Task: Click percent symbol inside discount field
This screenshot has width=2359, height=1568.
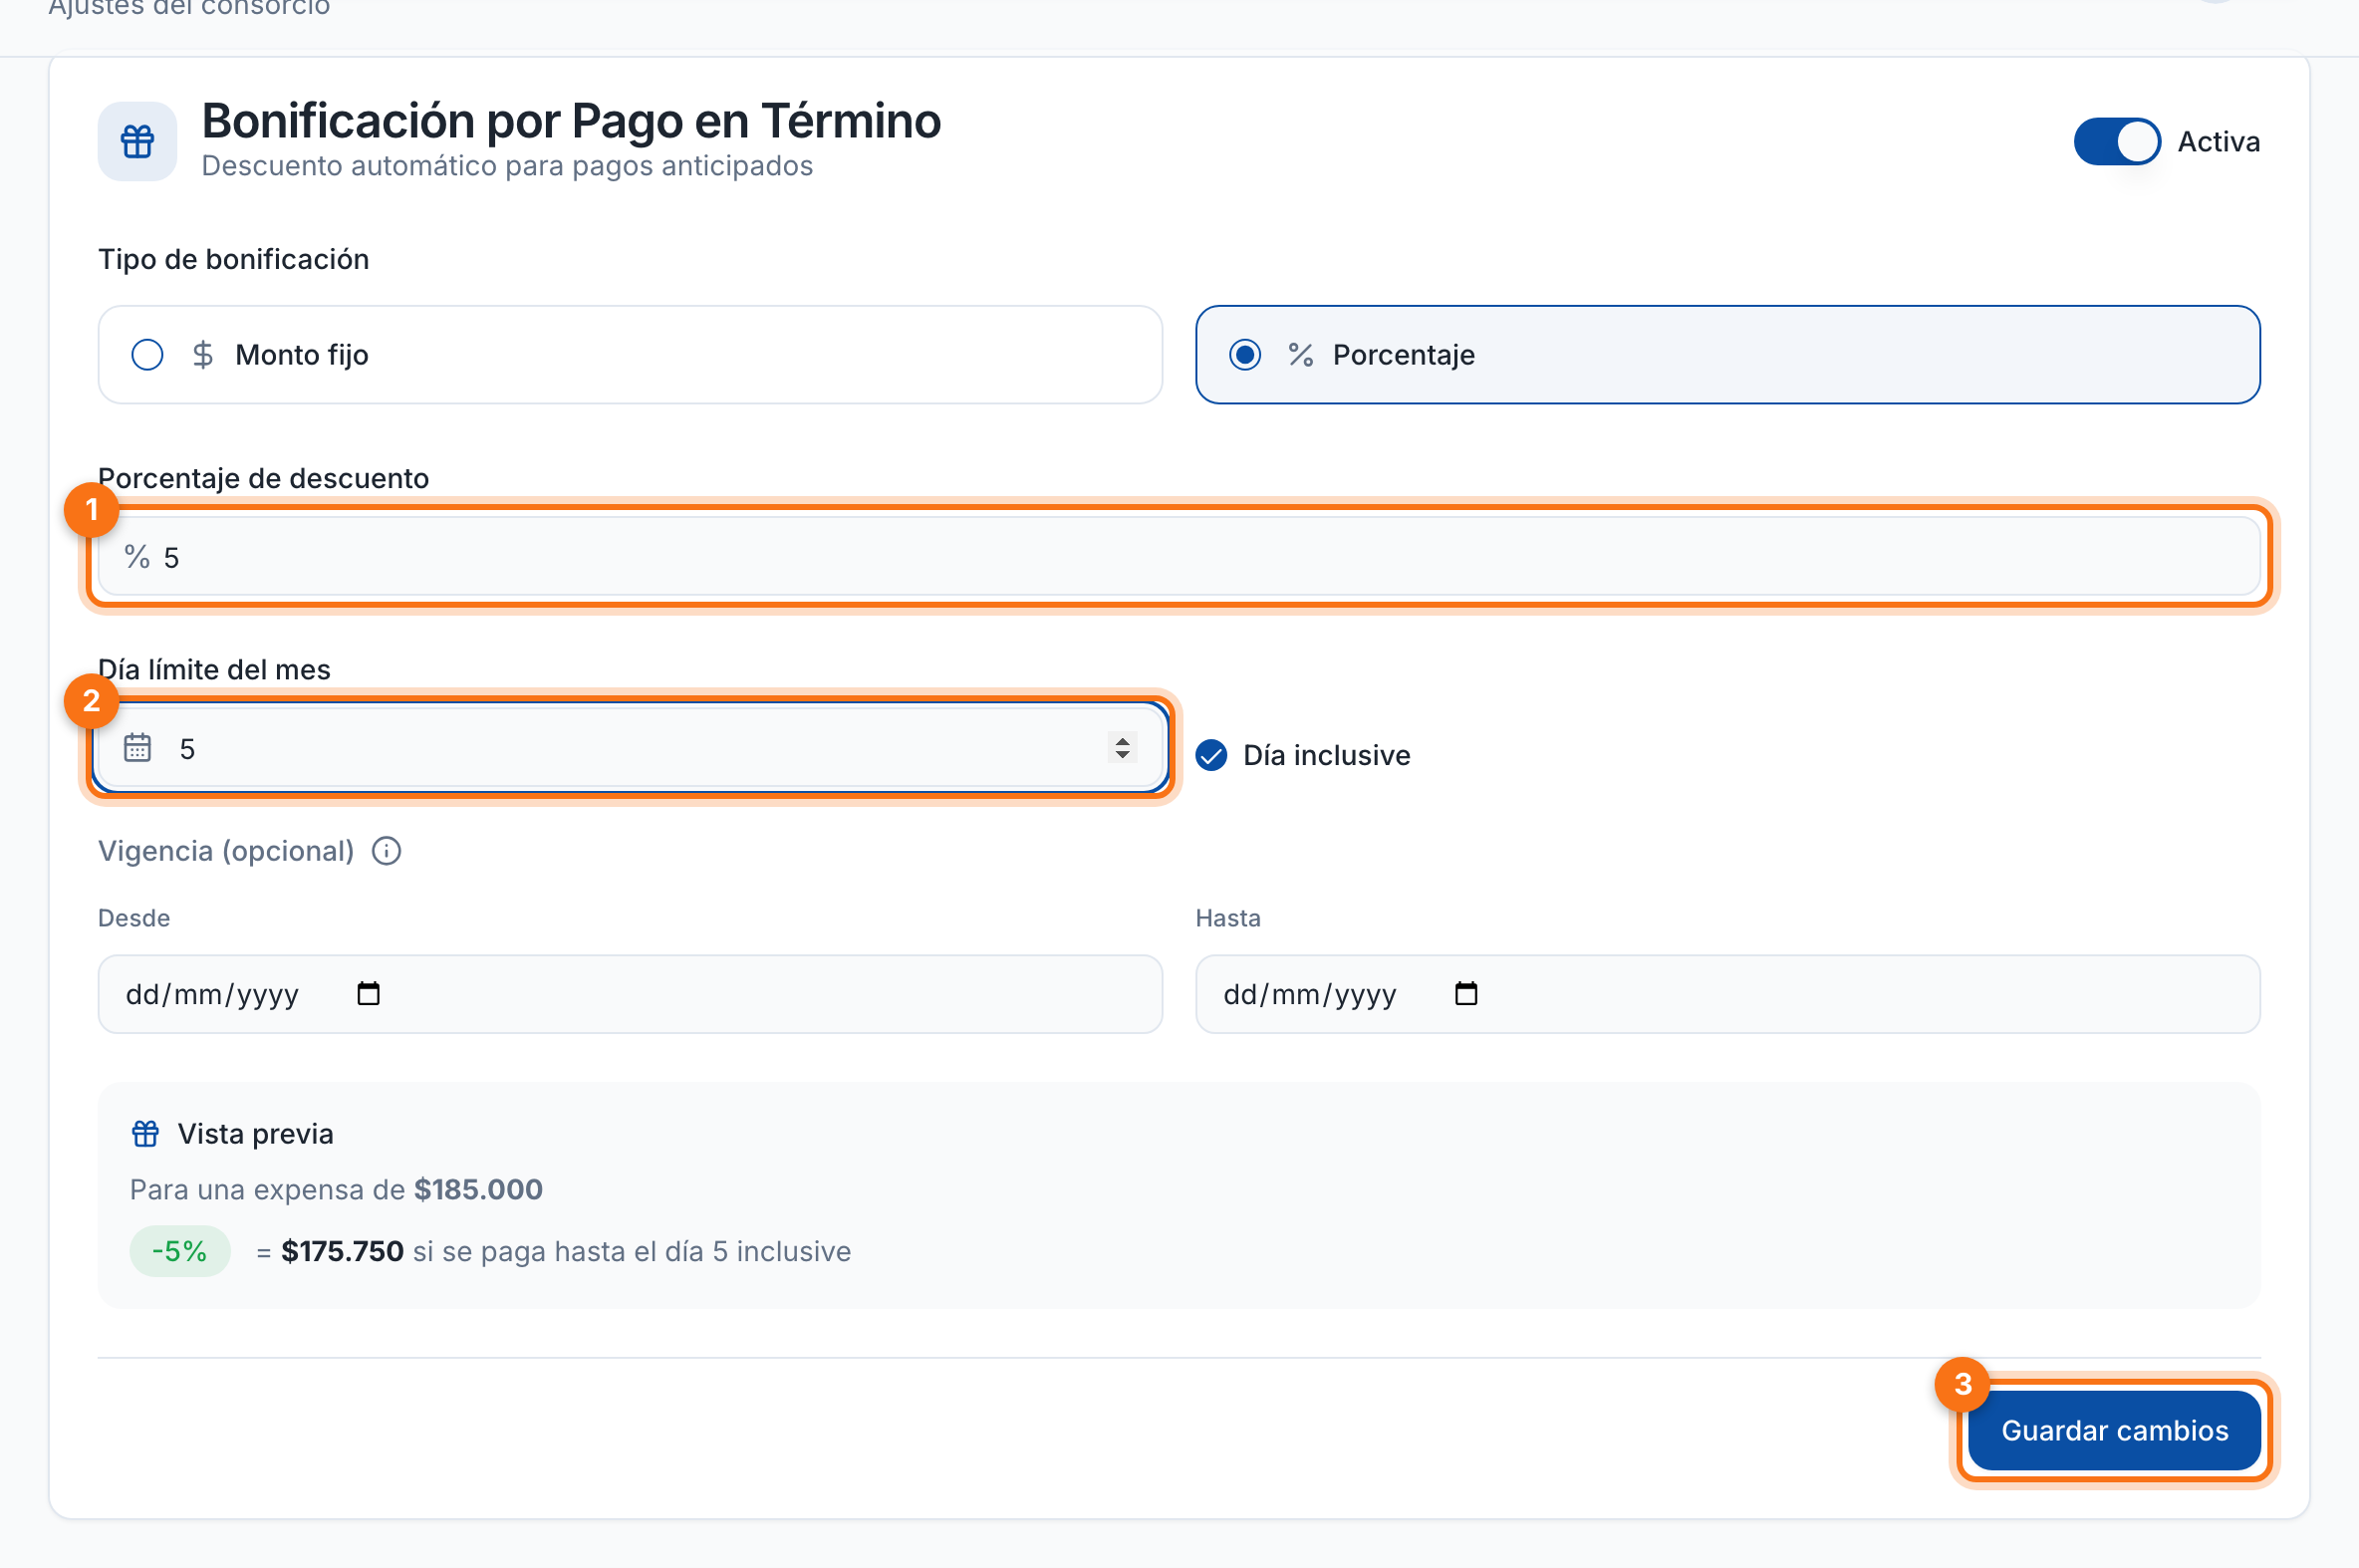Action: click(x=137, y=557)
